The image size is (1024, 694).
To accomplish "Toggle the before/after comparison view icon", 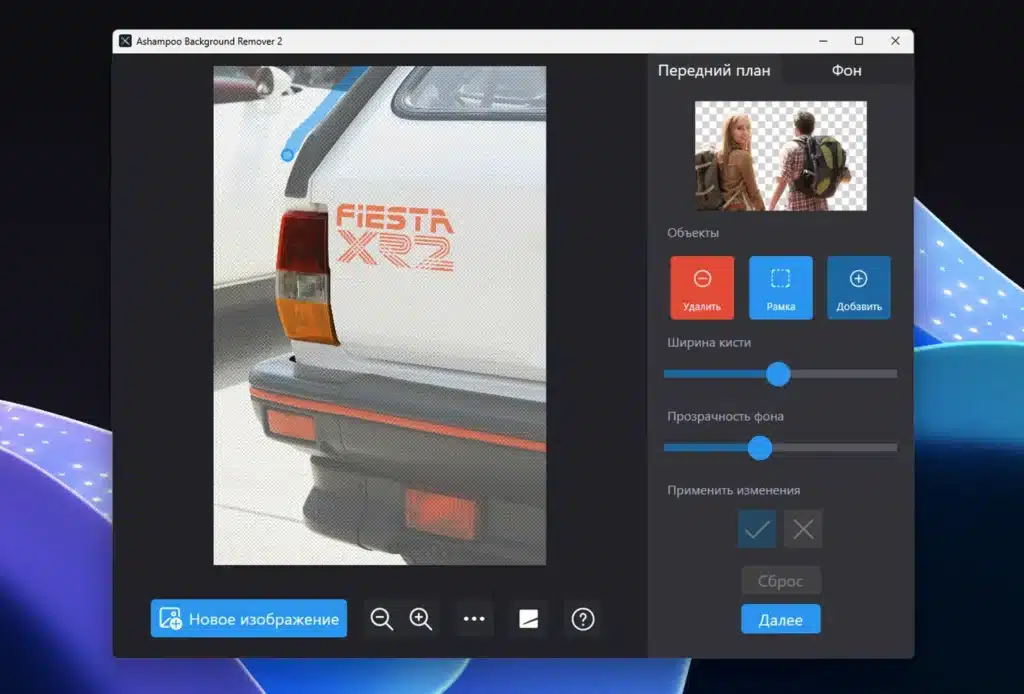I will click(528, 619).
